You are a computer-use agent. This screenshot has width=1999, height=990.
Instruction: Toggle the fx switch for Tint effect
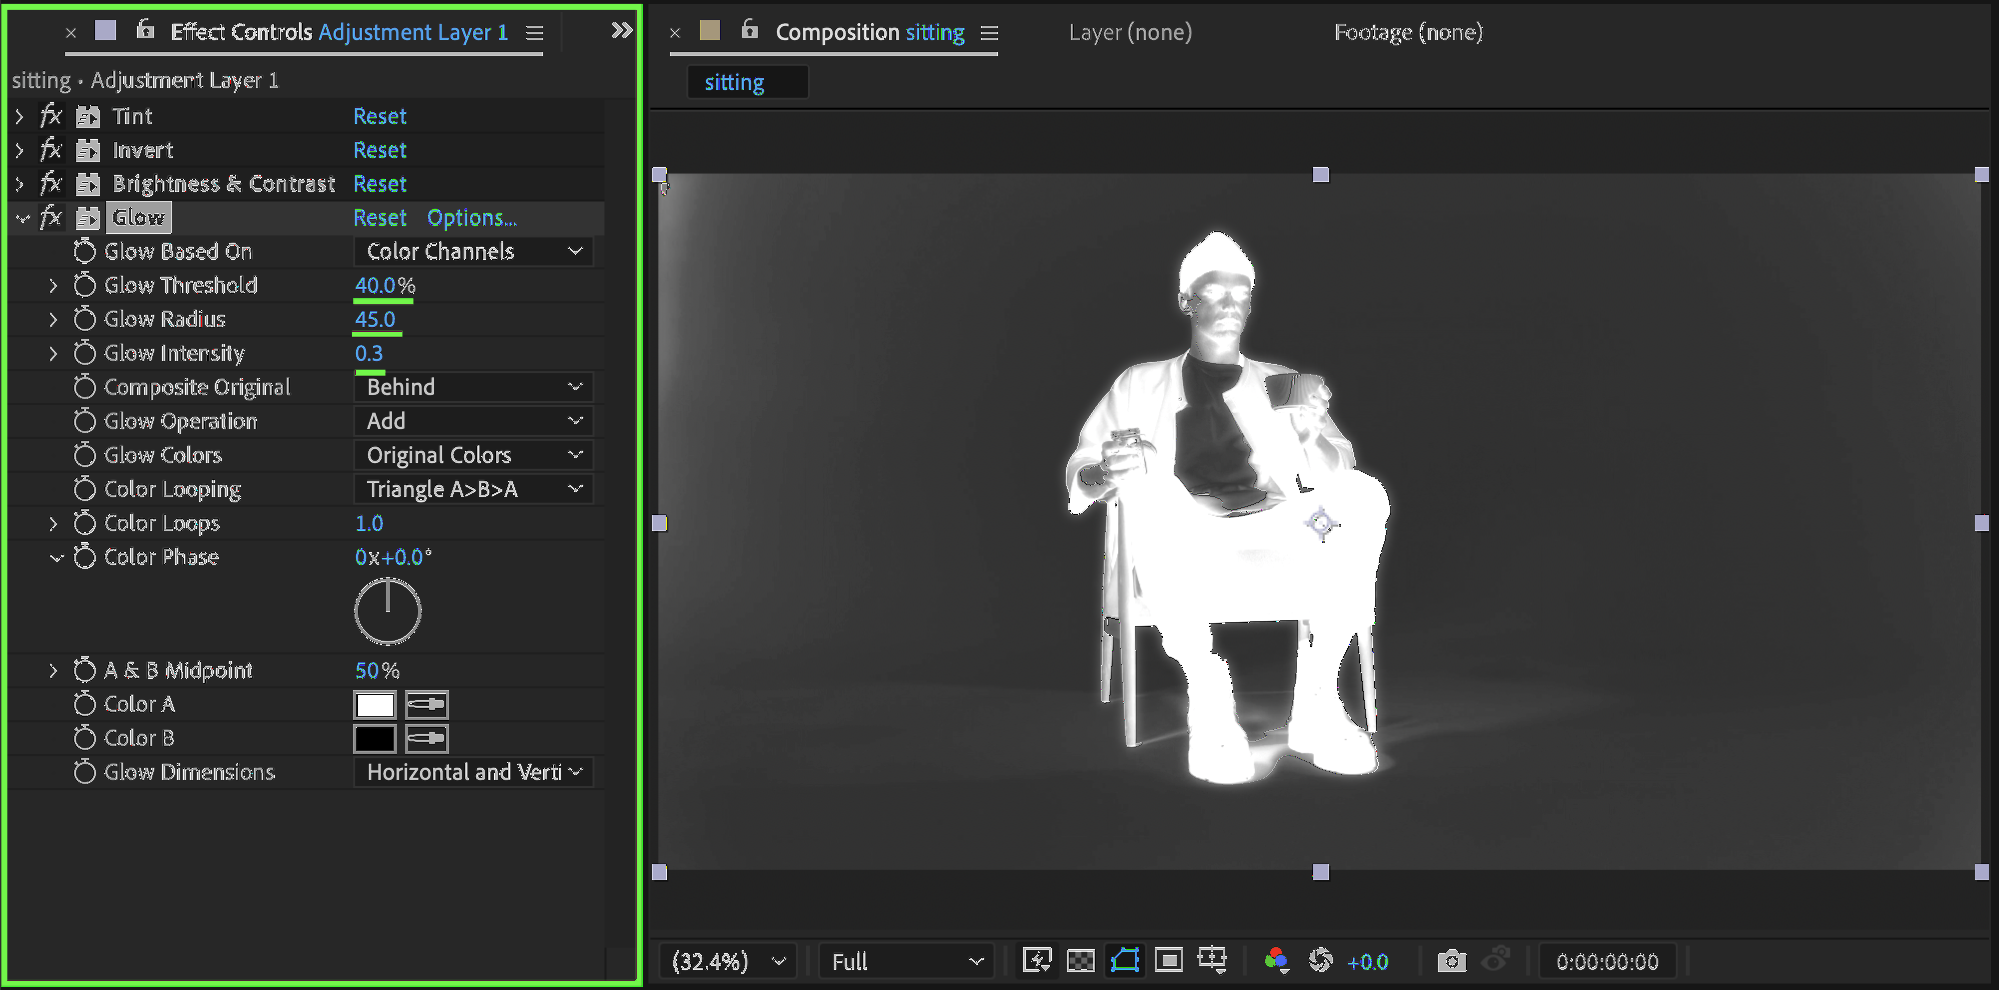[51, 117]
